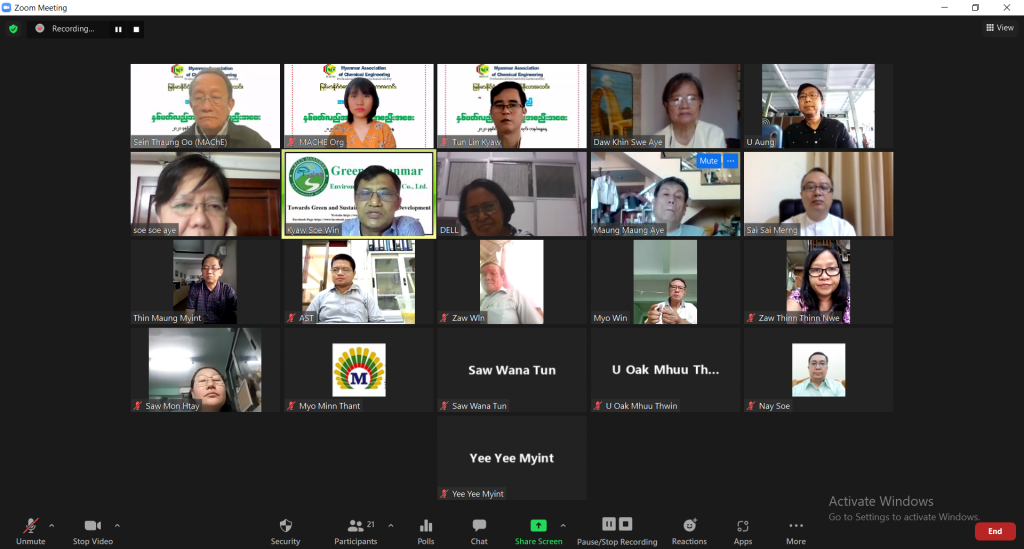Click muted mic icon on Yee Yee Myint

coord(444,494)
